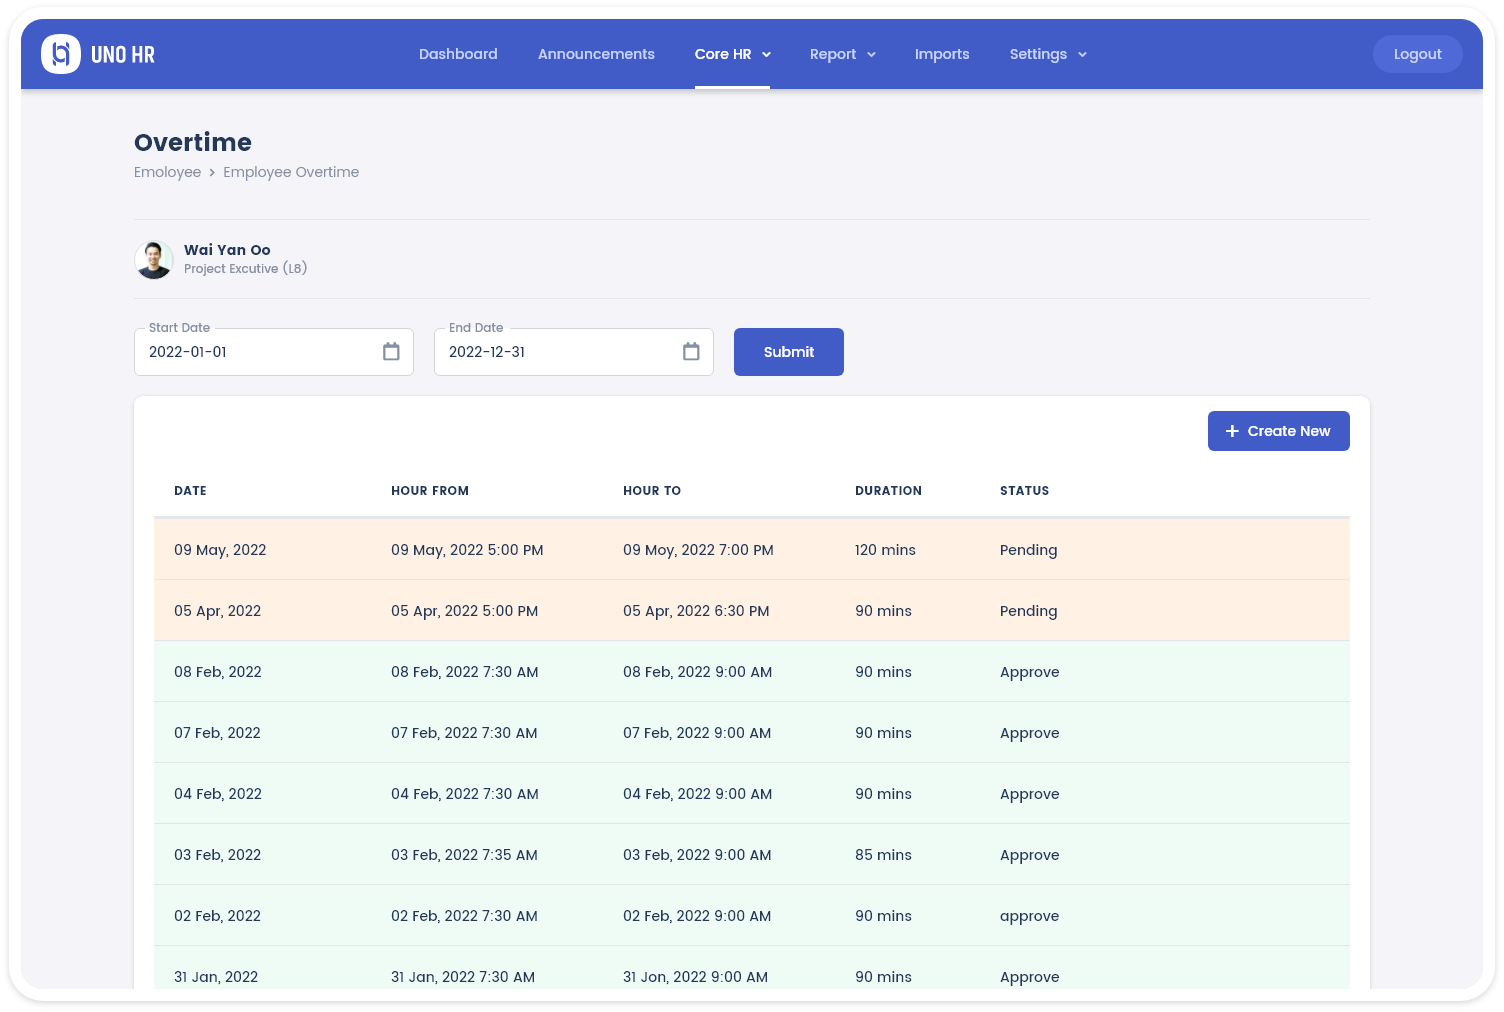Select the 03 Feb, 2022 85 mins row

tap(751, 855)
